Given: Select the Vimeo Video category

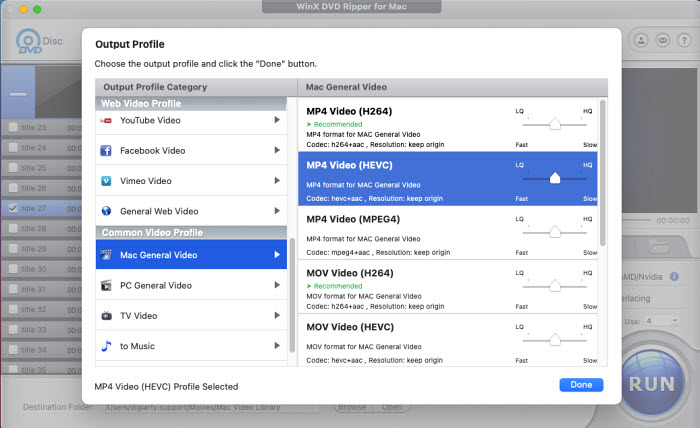Looking at the screenshot, I should pyautogui.click(x=191, y=181).
